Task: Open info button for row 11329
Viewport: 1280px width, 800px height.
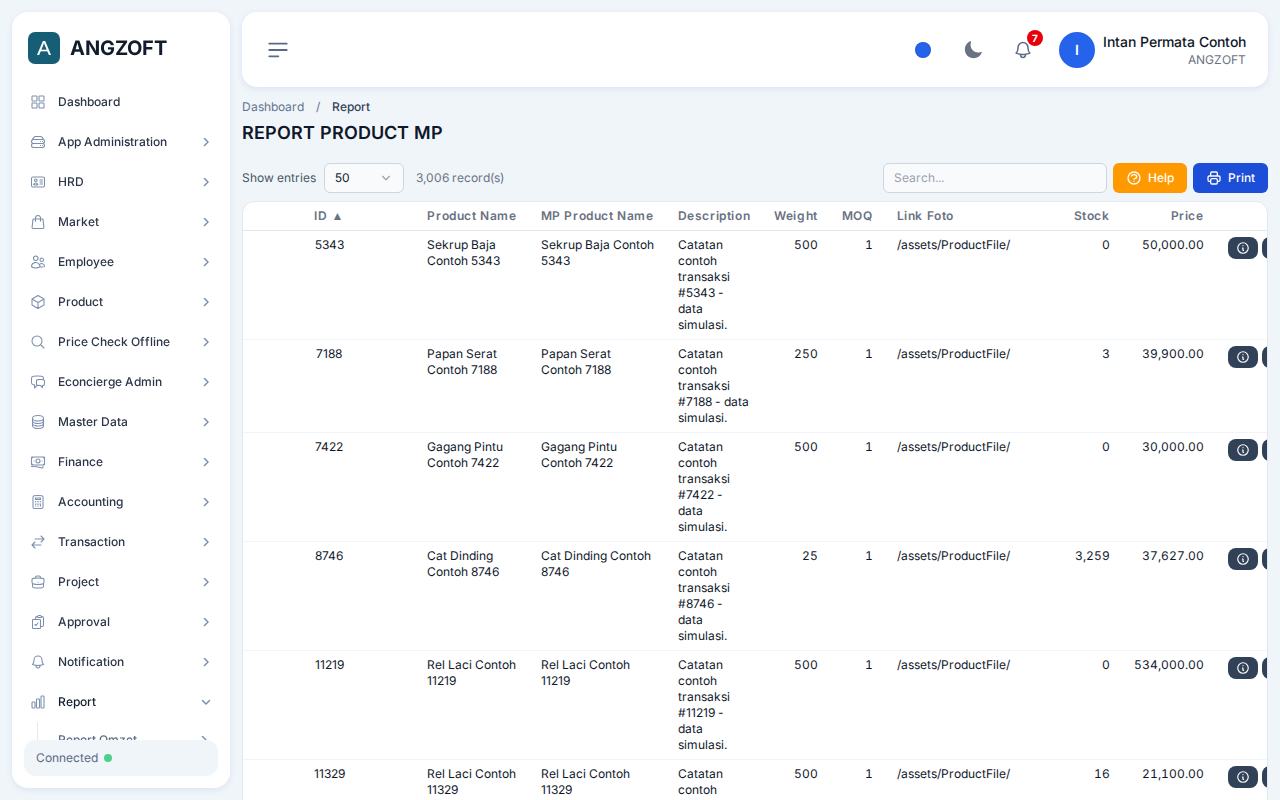Action: (x=1243, y=777)
